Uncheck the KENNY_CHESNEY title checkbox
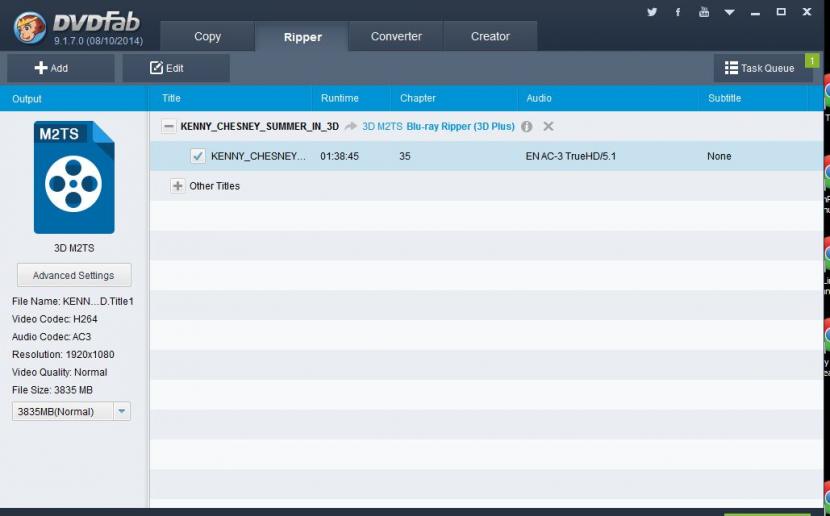830x516 pixels. (197, 156)
